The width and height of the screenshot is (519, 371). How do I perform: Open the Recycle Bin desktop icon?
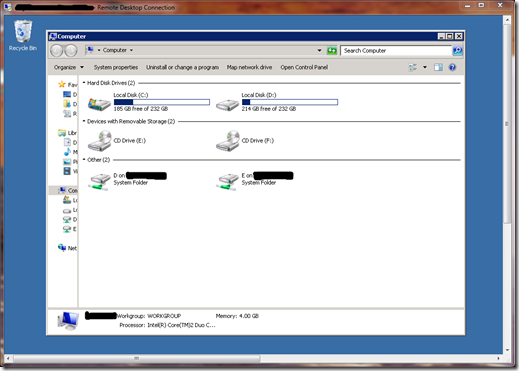coord(23,35)
